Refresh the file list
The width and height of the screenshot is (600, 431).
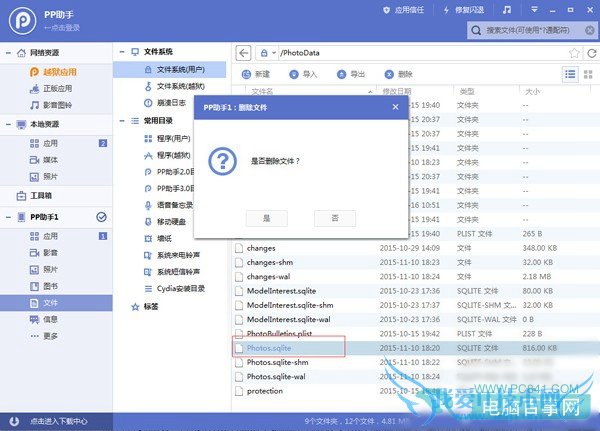tap(592, 53)
